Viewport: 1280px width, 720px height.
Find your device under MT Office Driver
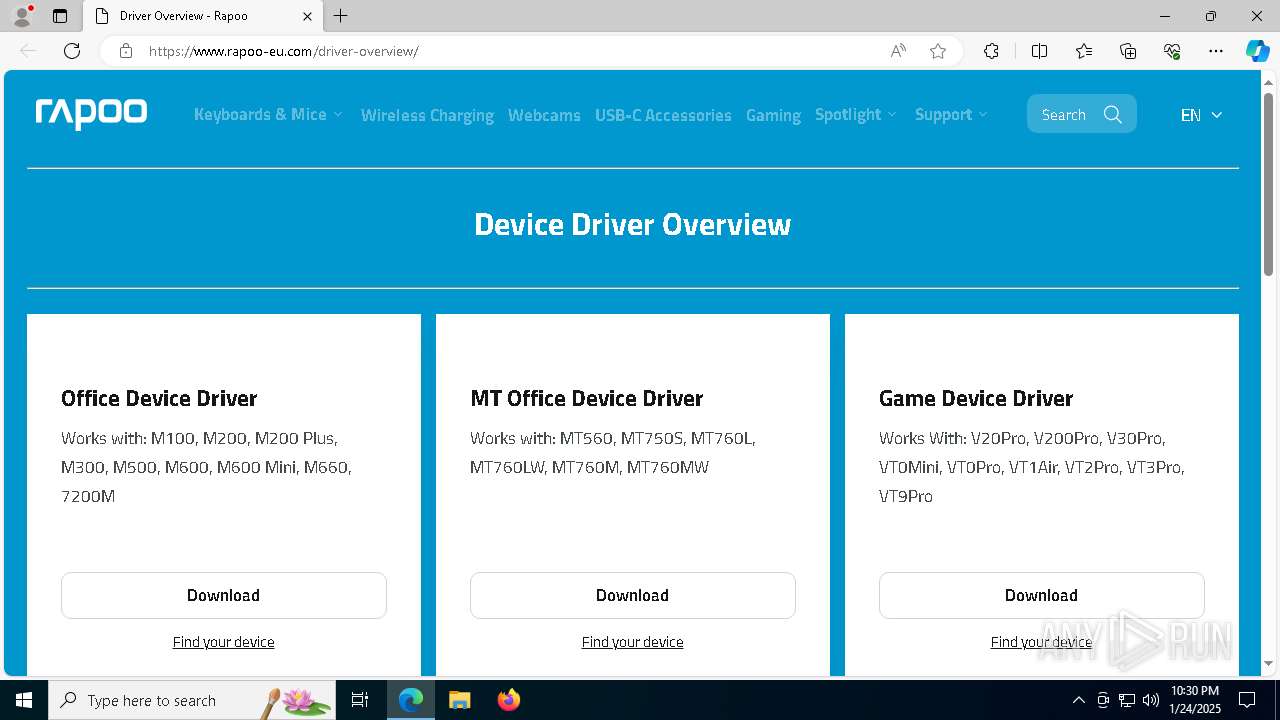(x=633, y=642)
